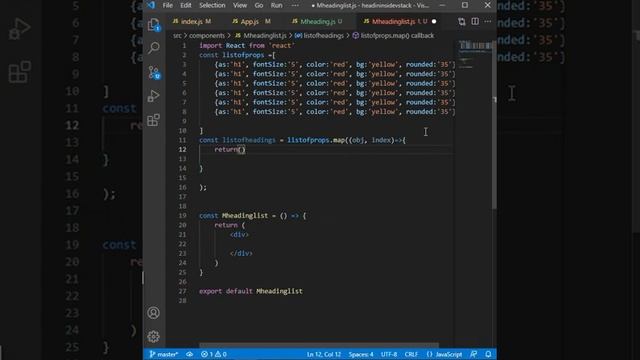Screen dimensions: 640x360
Task: Close Mheadinglist.js via unsaved dot
Action: [x=434, y=22]
